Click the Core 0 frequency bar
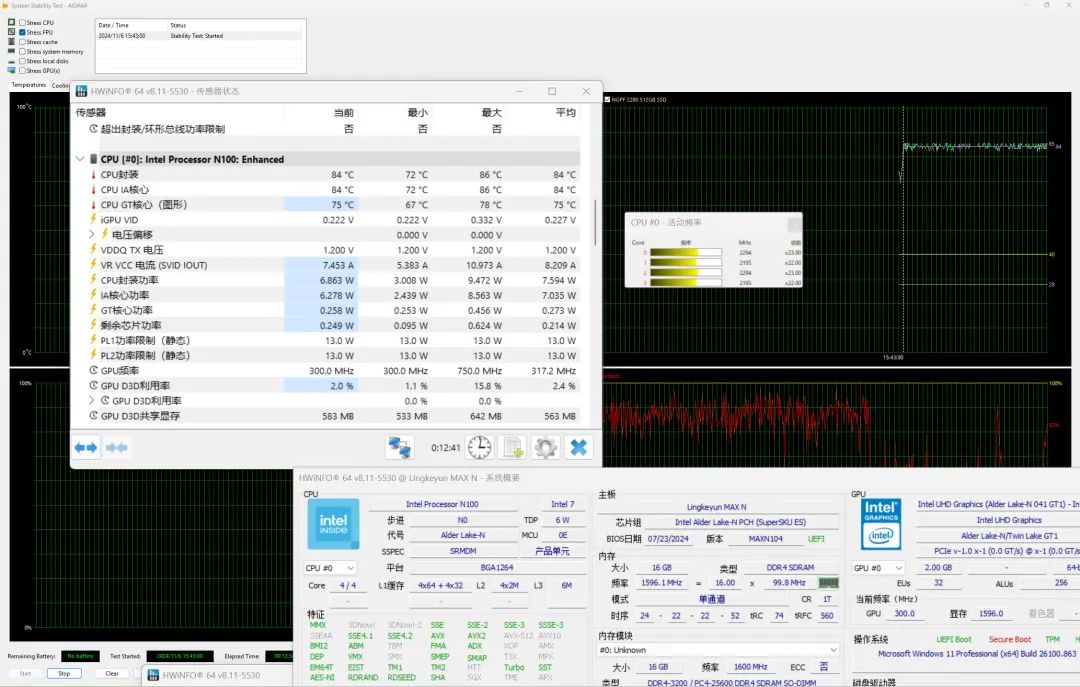1080x687 pixels. 685,253
